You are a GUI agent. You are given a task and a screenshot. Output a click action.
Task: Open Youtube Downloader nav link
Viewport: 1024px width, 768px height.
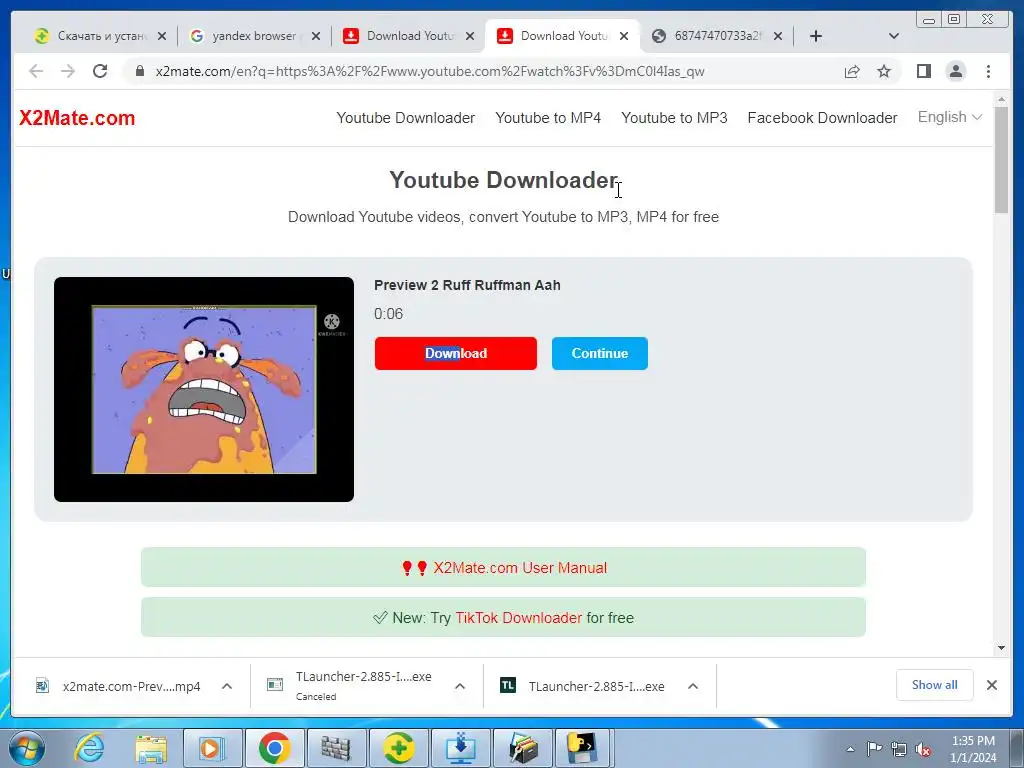(x=406, y=118)
